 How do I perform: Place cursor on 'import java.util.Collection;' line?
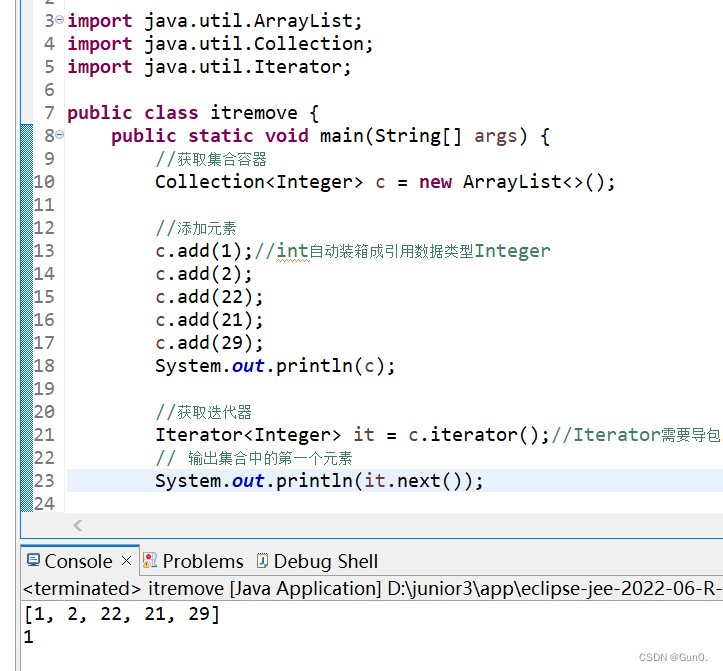[220, 44]
